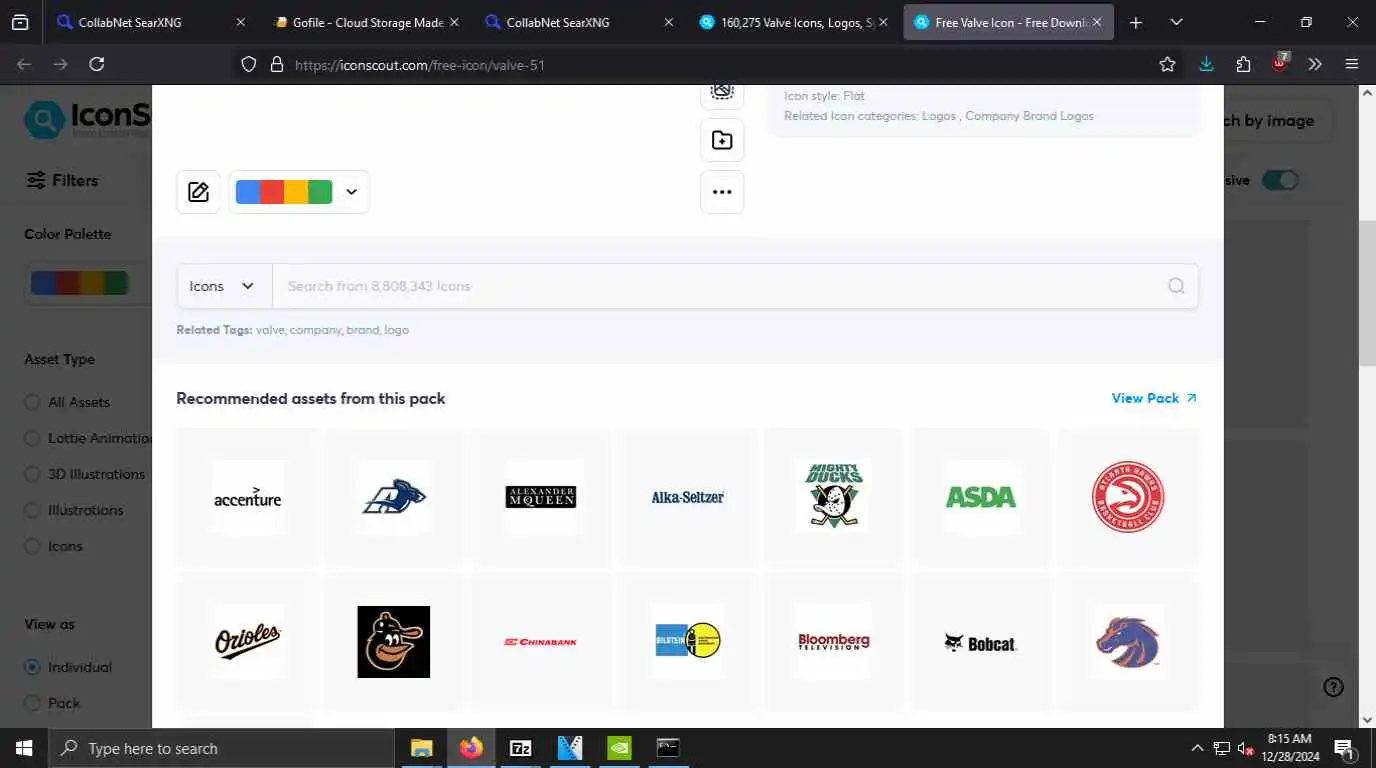The height and width of the screenshot is (768, 1376).
Task: Select sidebar Color Palette swatch strip
Action: 79,283
